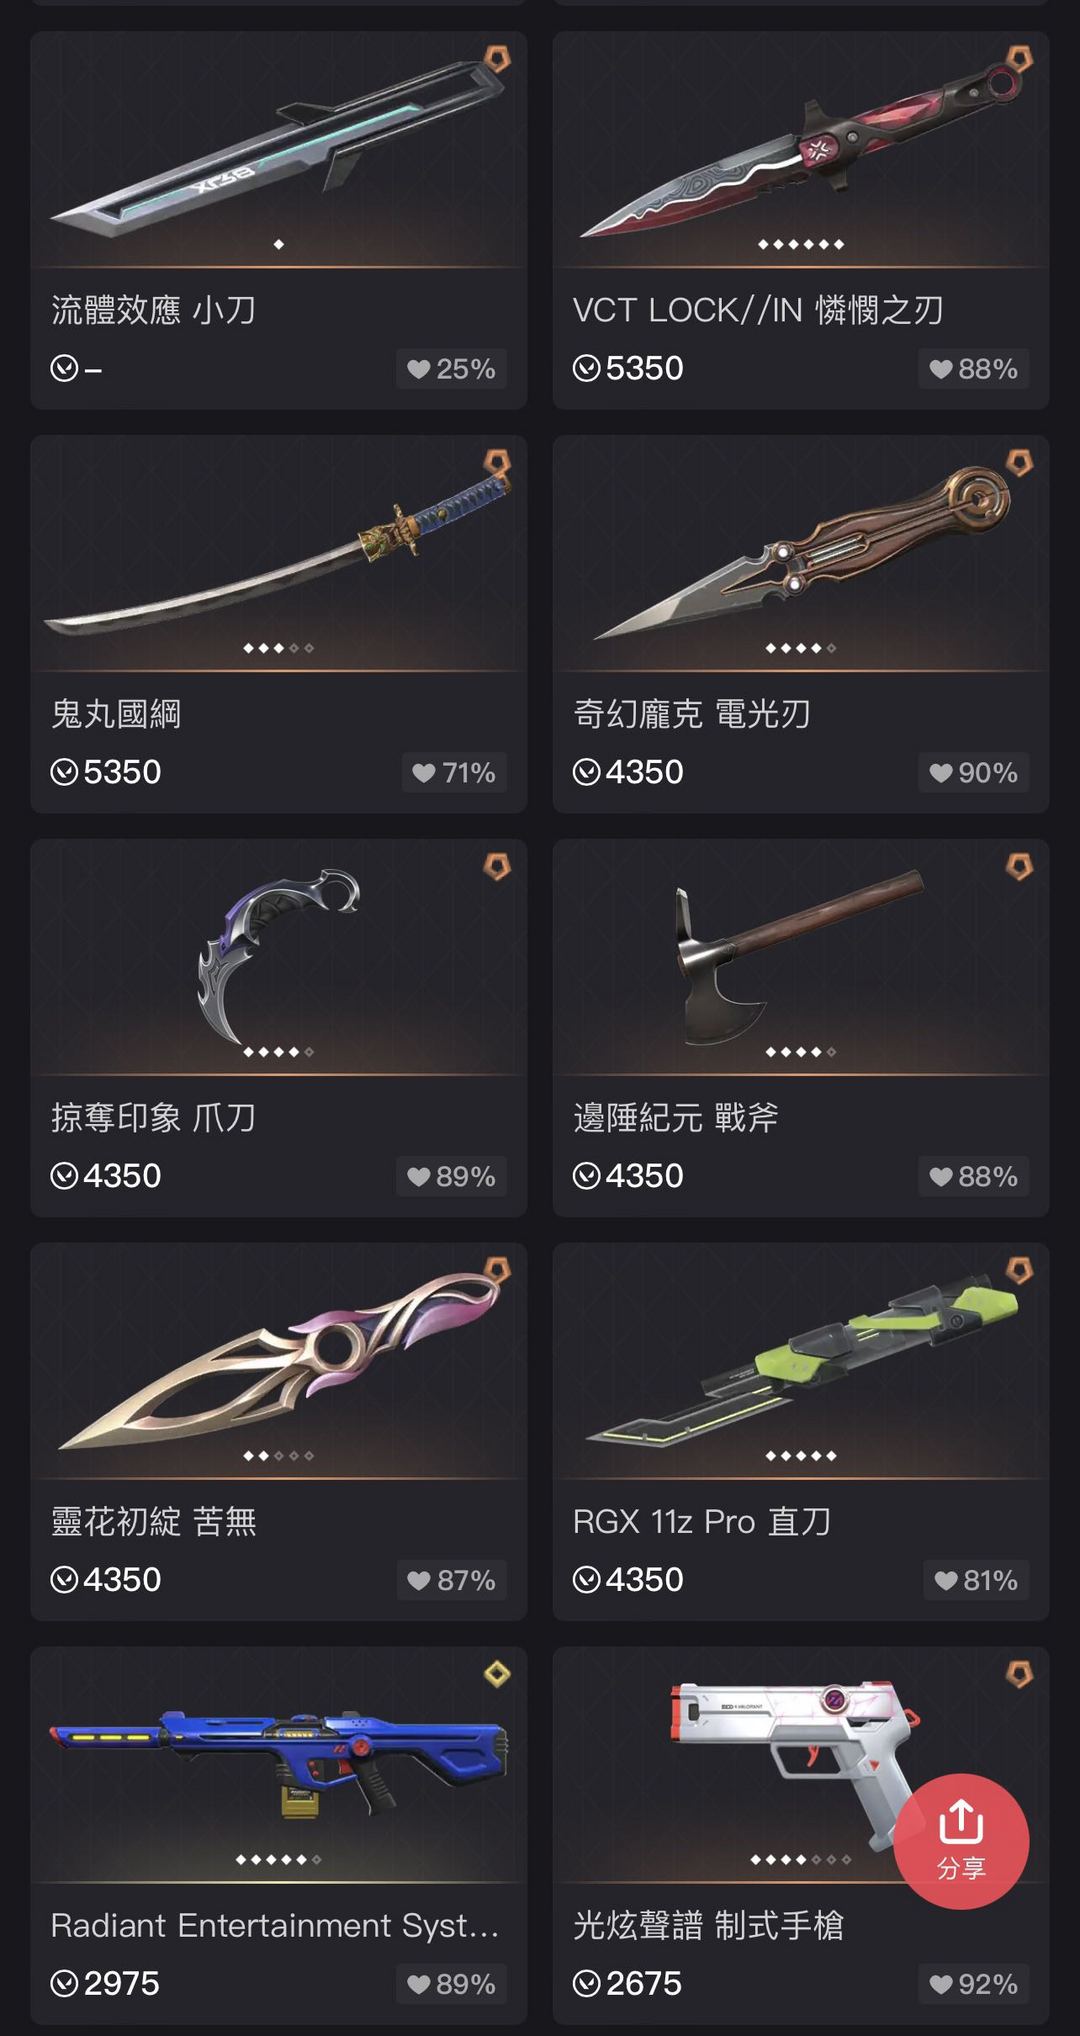Viewport: 1080px width, 2036px height.
Task: Click tier badge icon on 流體效應 小刀 card
Action: [497, 59]
